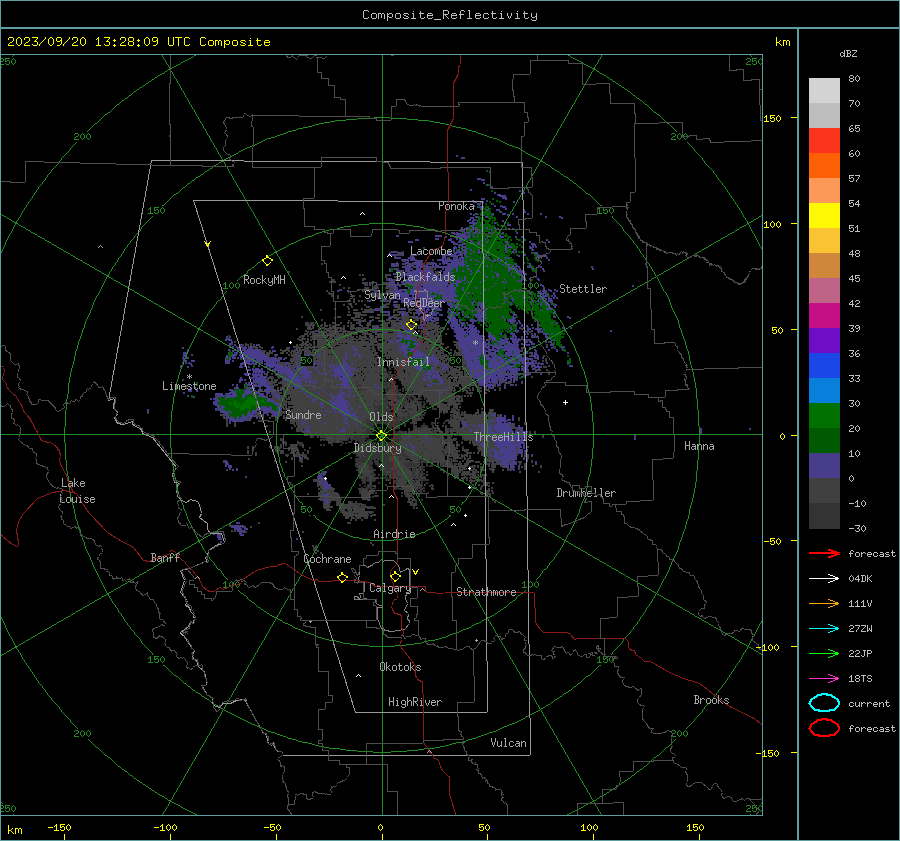Click the Strathmore city label

coord(486,592)
